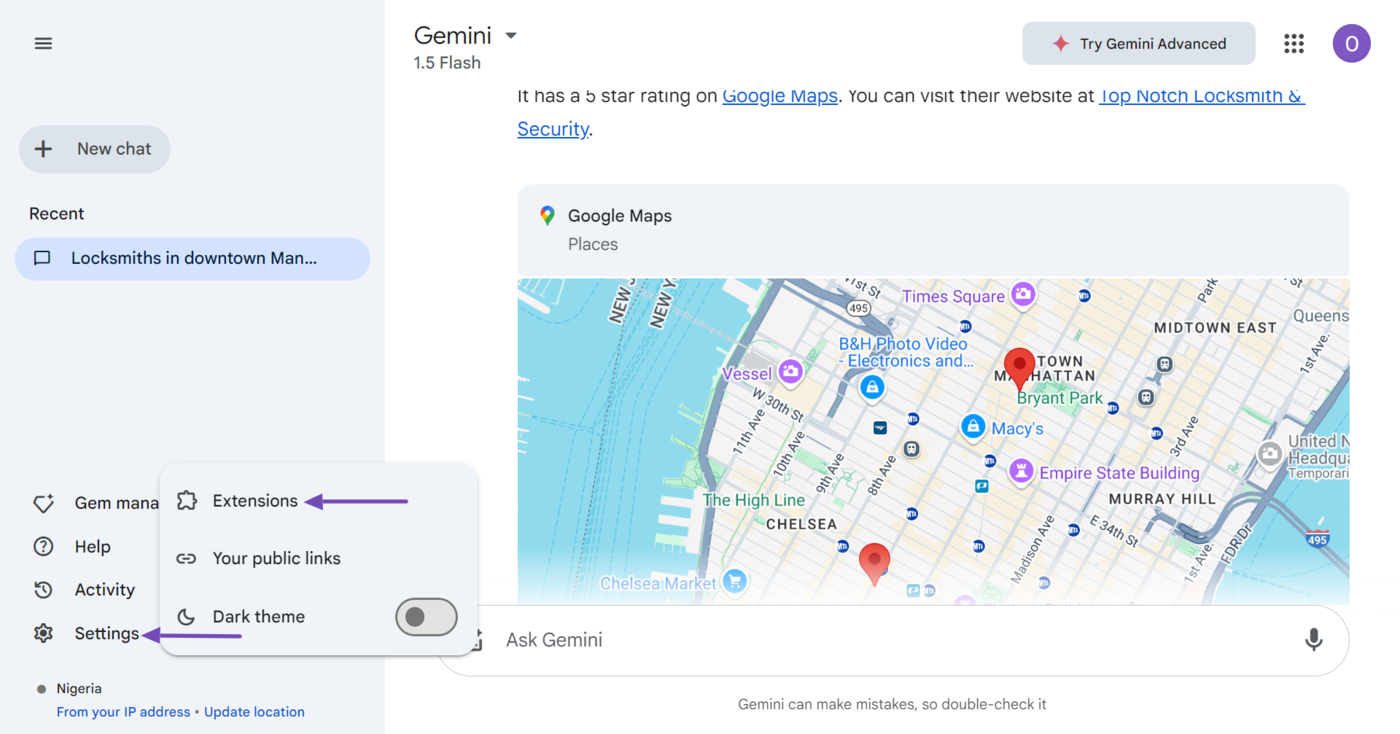Select Your public links menu item
Screen dimensions: 1400x734
pos(276,559)
